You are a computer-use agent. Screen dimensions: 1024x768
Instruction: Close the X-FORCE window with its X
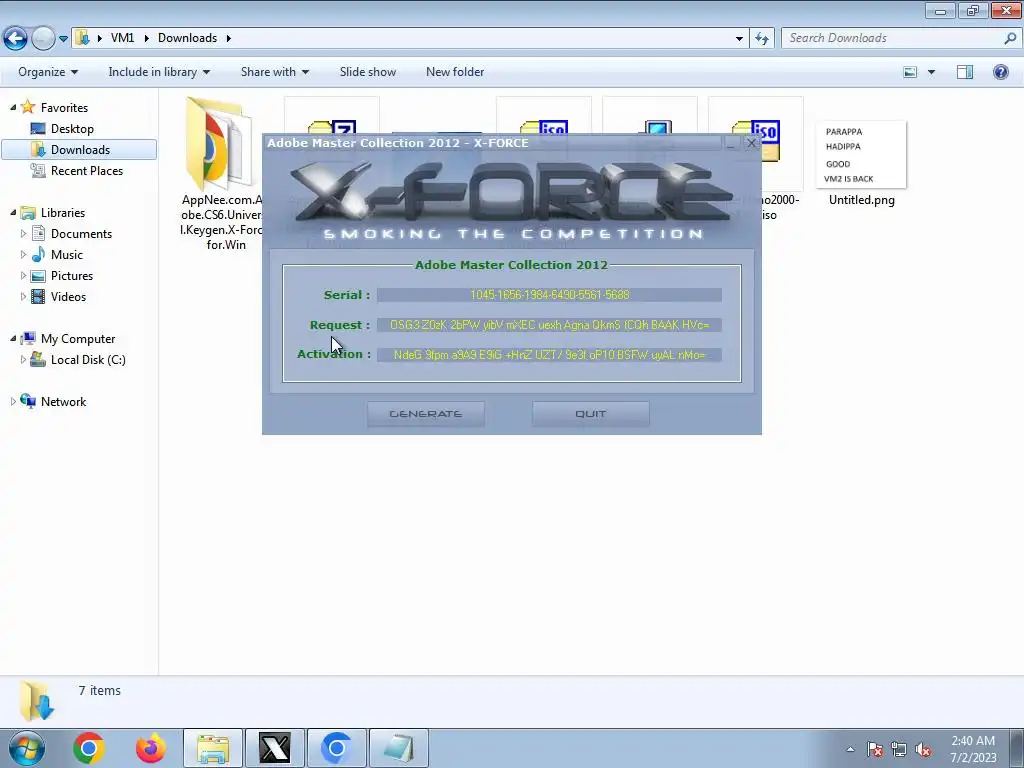coord(751,143)
